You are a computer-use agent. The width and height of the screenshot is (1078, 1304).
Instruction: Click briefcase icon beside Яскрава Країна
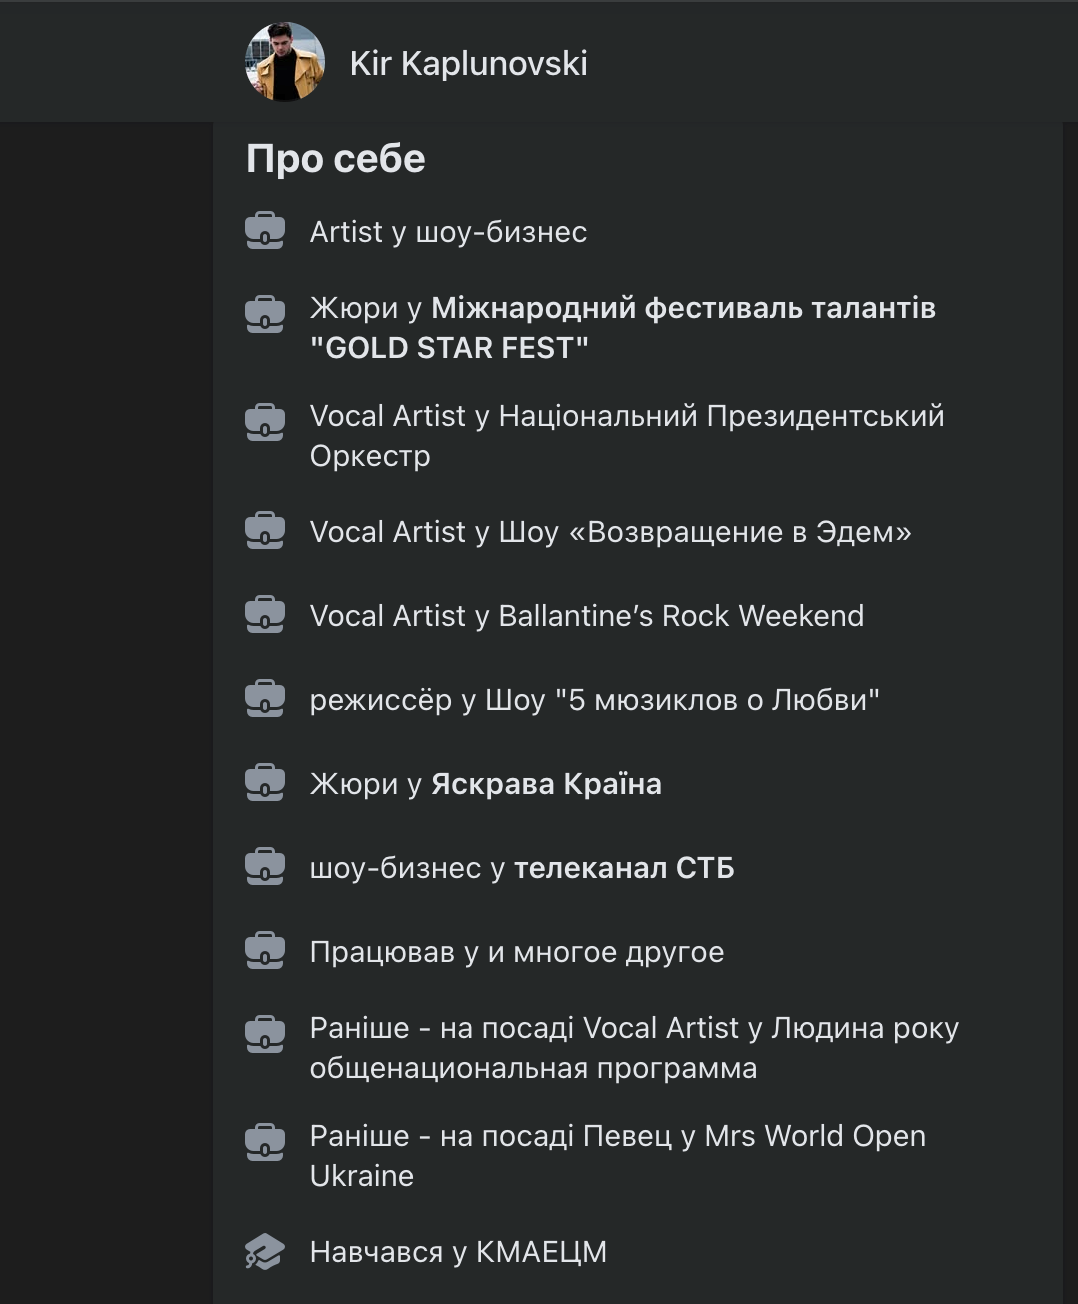[265, 783]
